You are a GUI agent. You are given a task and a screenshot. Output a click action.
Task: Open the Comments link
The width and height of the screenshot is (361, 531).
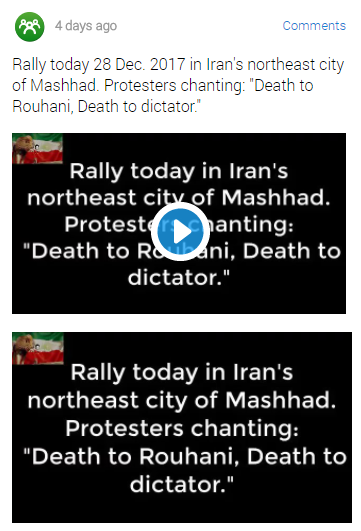click(314, 26)
